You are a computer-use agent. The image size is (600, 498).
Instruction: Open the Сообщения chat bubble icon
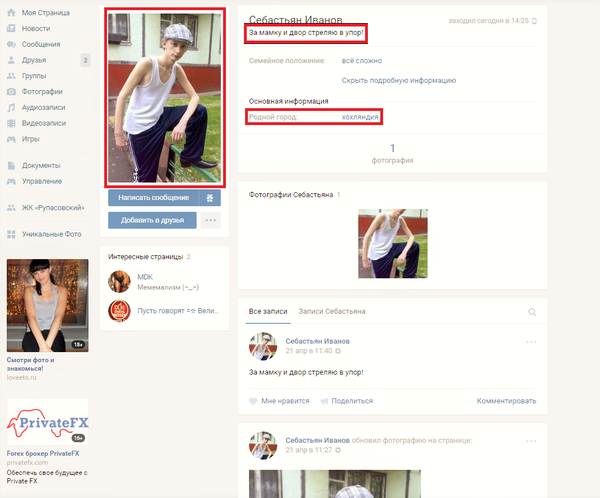pos(11,44)
